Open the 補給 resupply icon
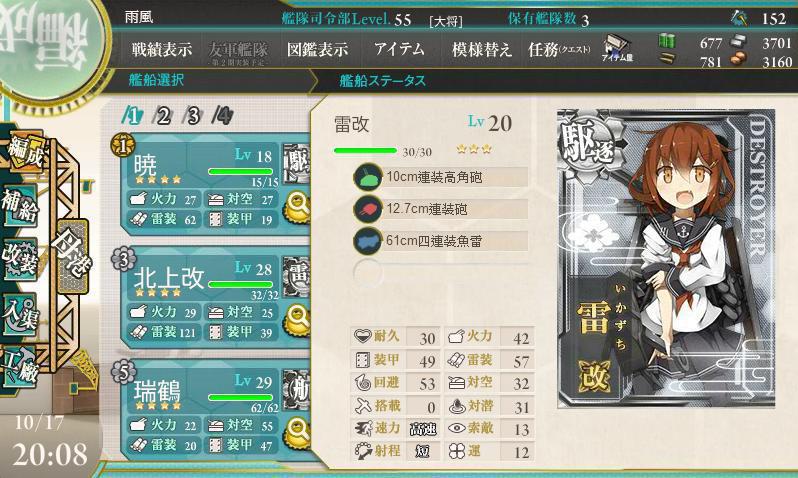This screenshot has width=798, height=478. (x=20, y=205)
